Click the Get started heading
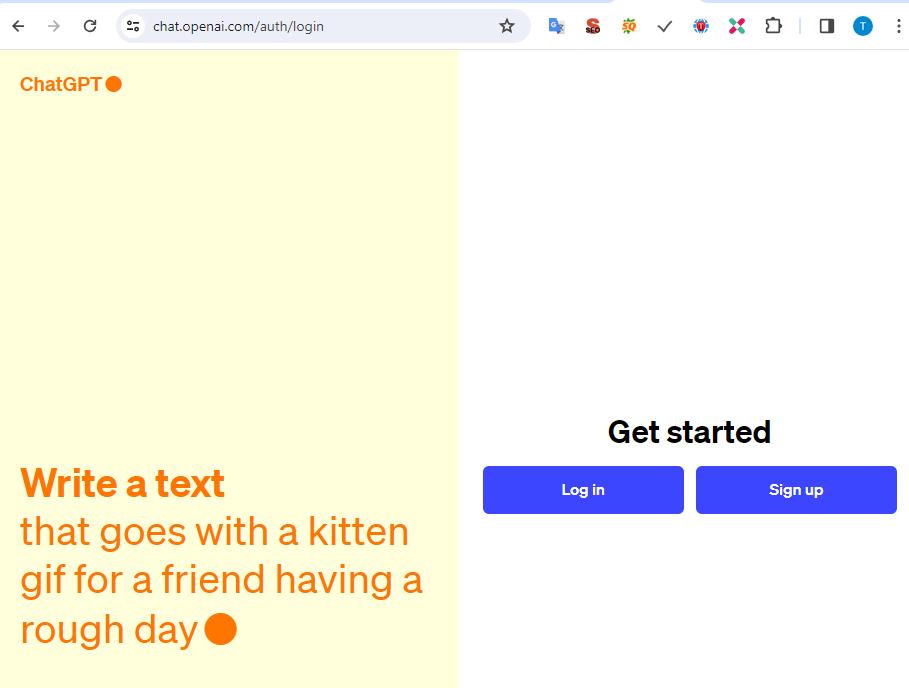 (688, 432)
